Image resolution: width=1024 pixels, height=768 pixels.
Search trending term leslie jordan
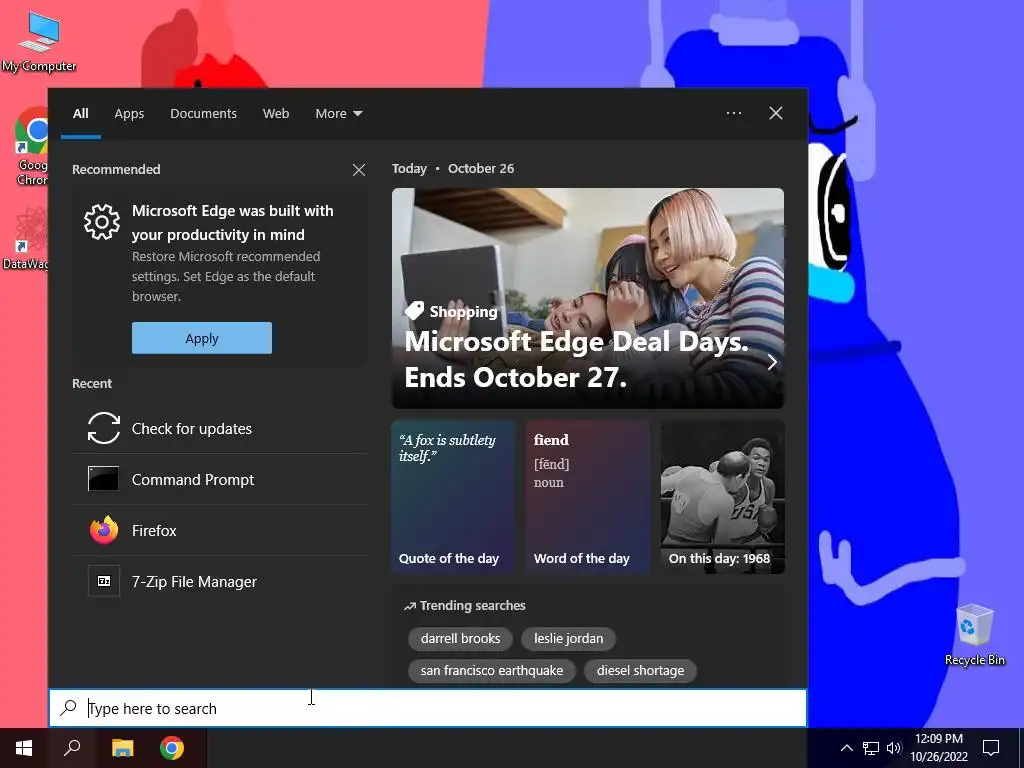point(568,638)
